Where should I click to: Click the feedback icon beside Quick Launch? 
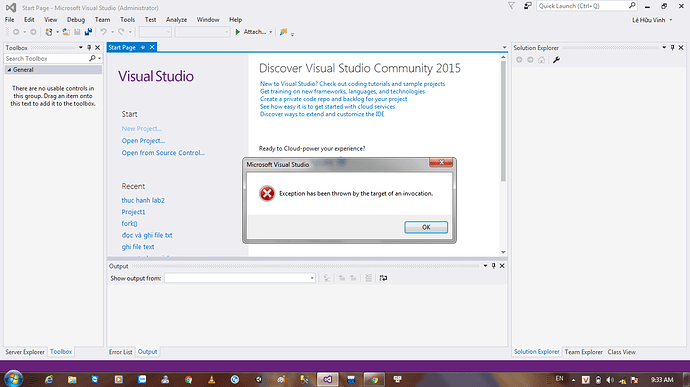coord(528,6)
